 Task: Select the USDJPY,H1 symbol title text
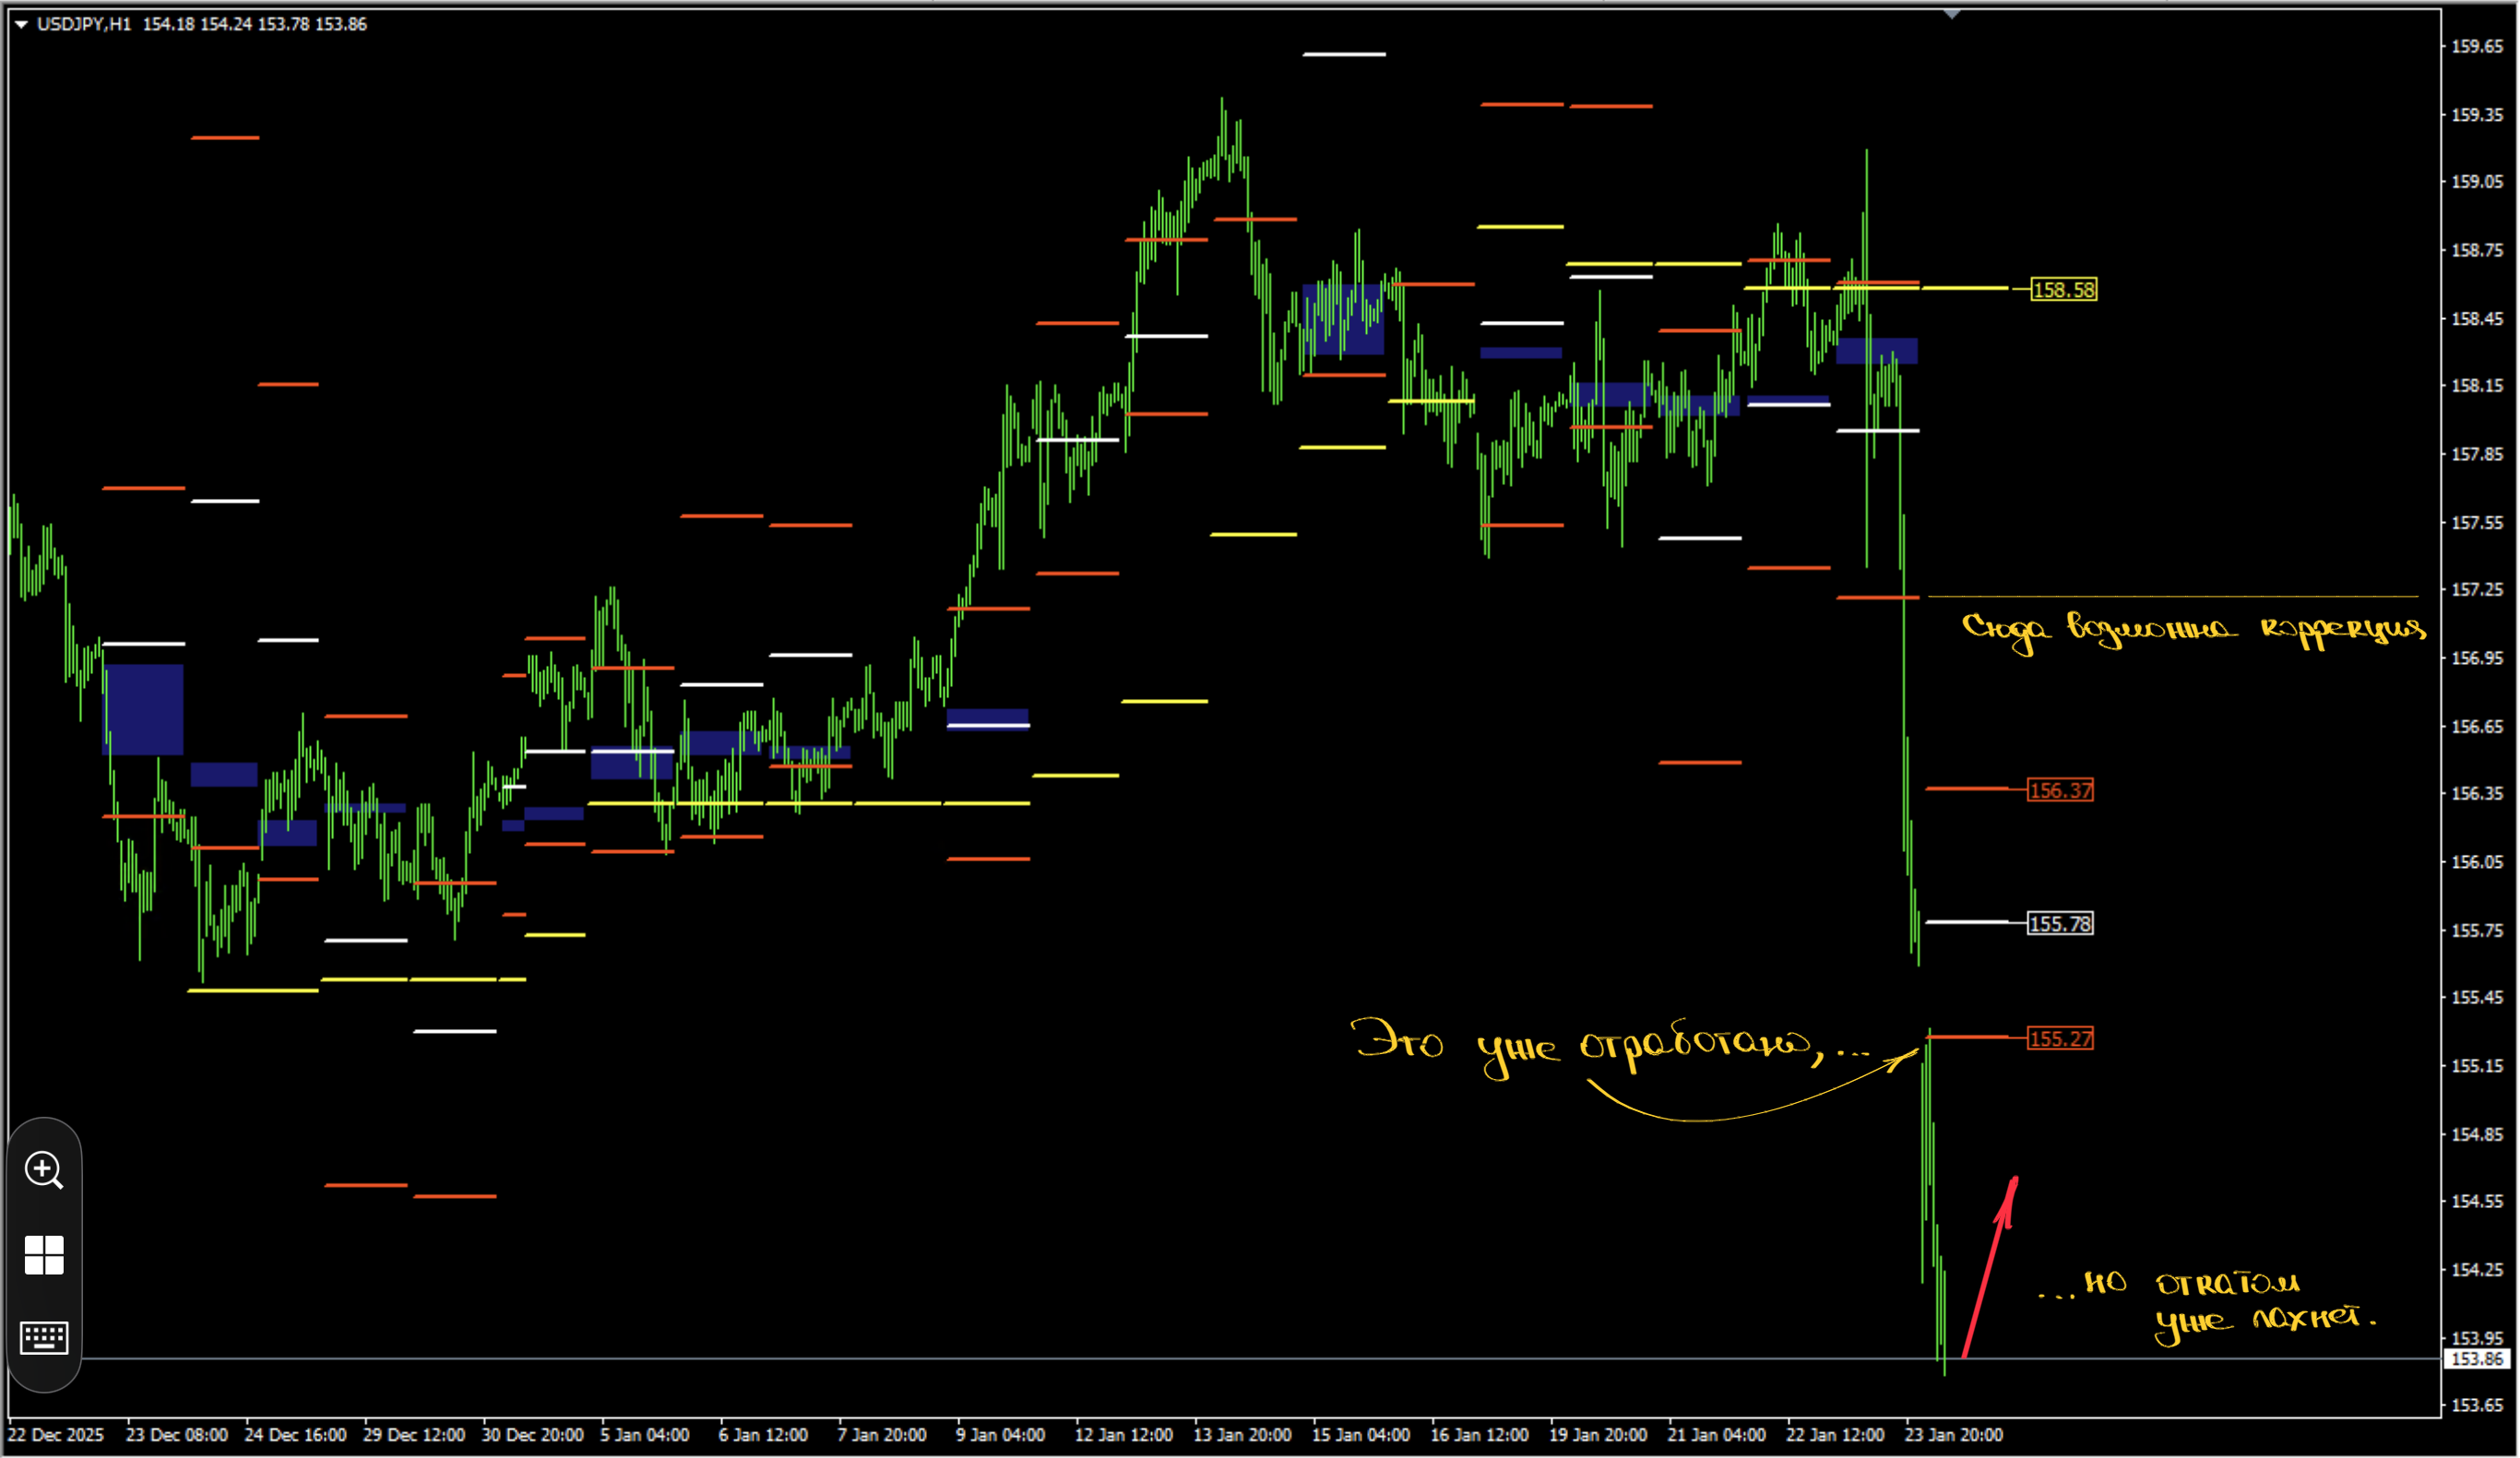point(84,24)
